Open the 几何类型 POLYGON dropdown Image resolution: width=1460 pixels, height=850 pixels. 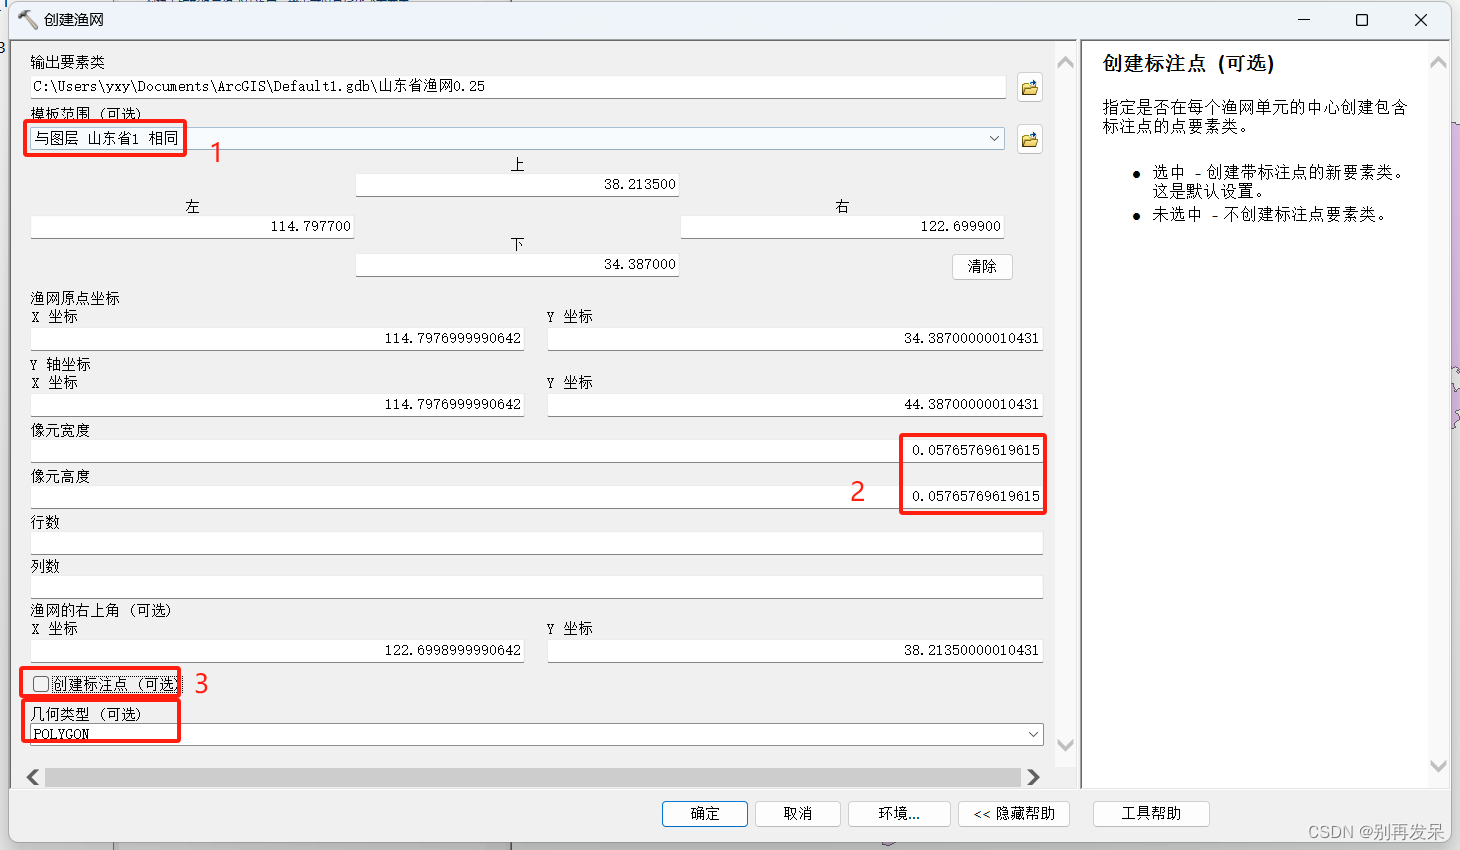[x=1033, y=734]
